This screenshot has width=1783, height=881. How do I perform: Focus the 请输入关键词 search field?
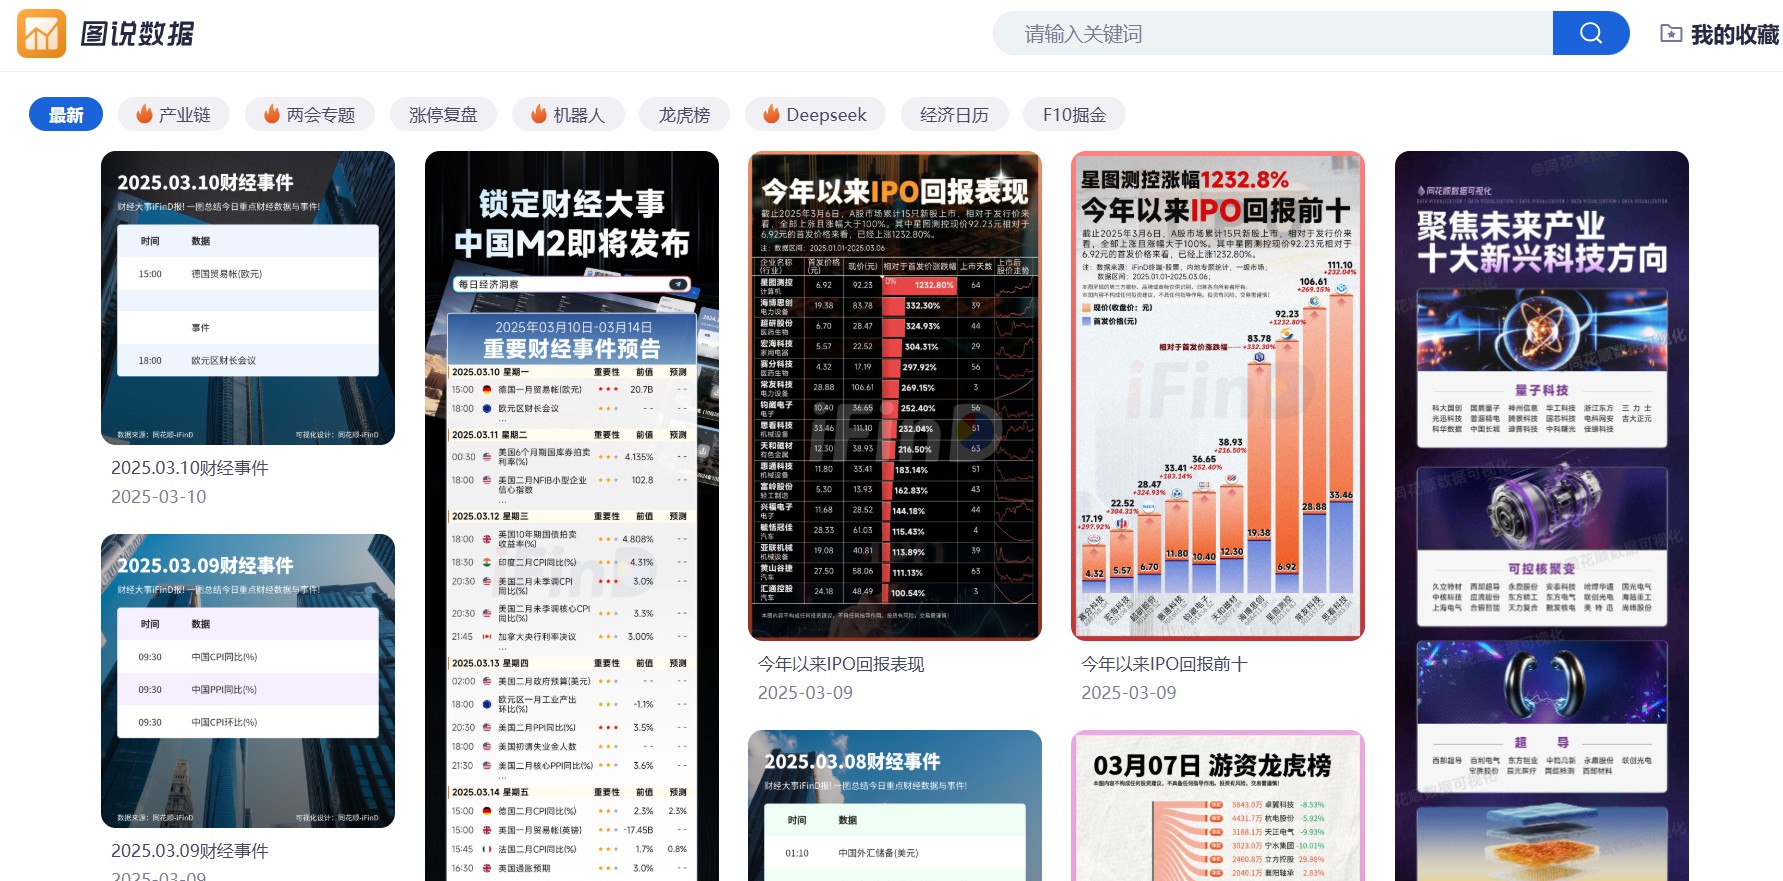click(x=1273, y=34)
